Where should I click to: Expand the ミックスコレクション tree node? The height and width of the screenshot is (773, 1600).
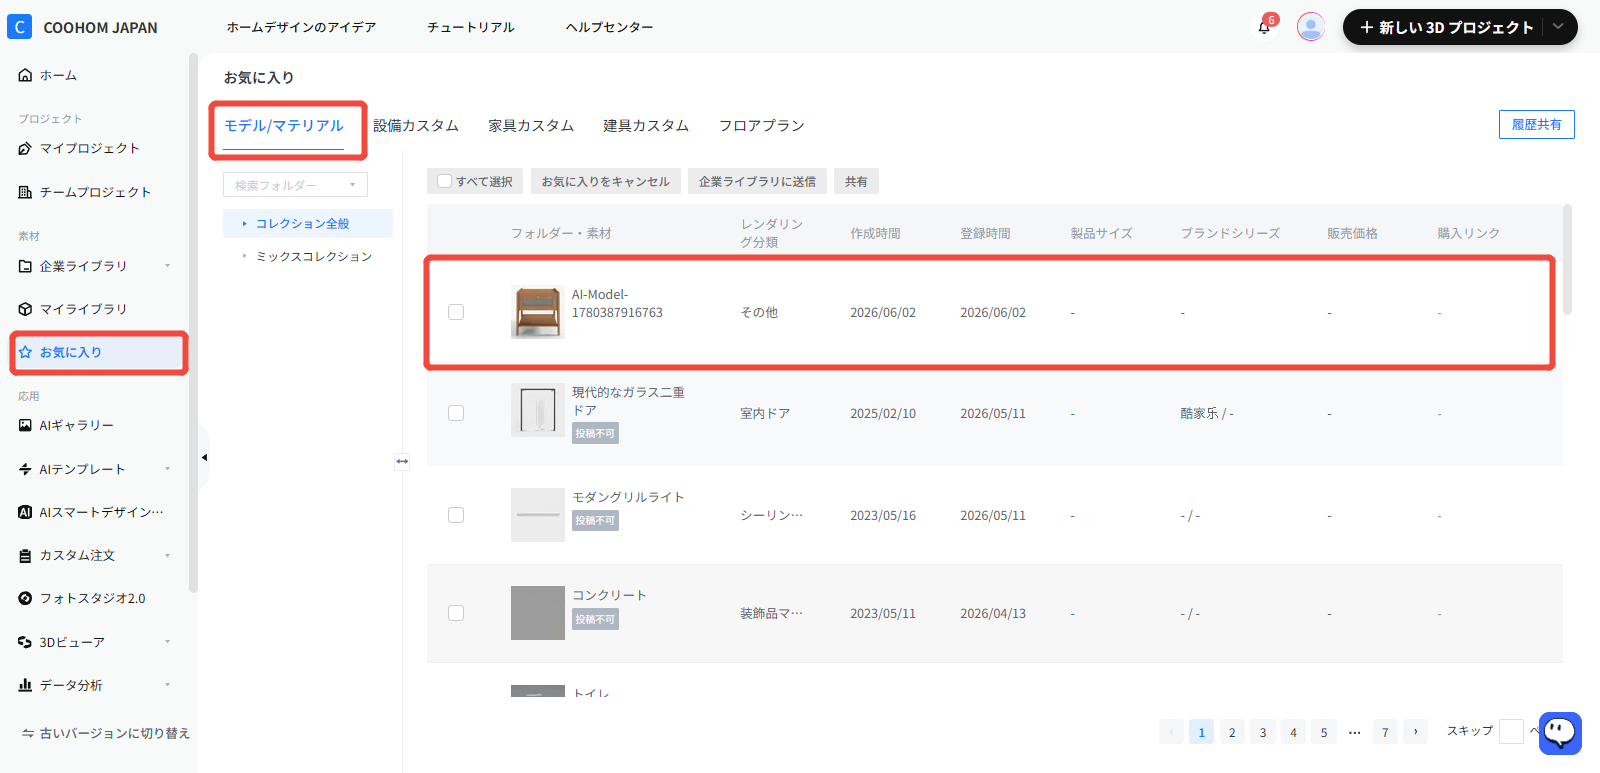(244, 256)
